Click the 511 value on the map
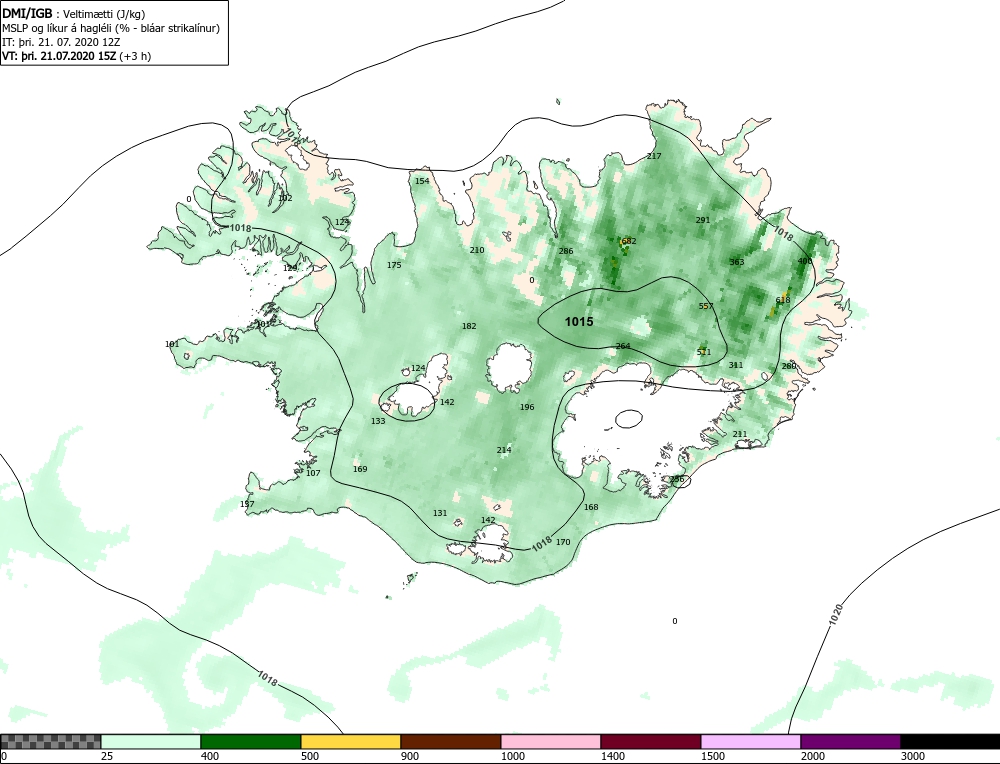The image size is (1000, 764). pos(703,352)
